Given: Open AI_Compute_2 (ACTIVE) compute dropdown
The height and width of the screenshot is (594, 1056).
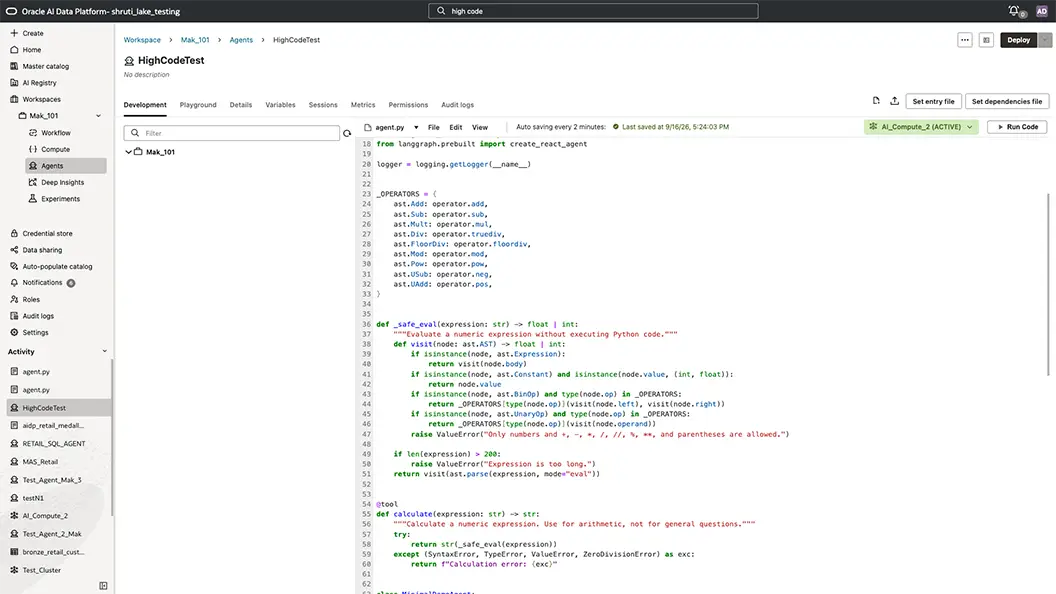Looking at the screenshot, I should (x=921, y=127).
